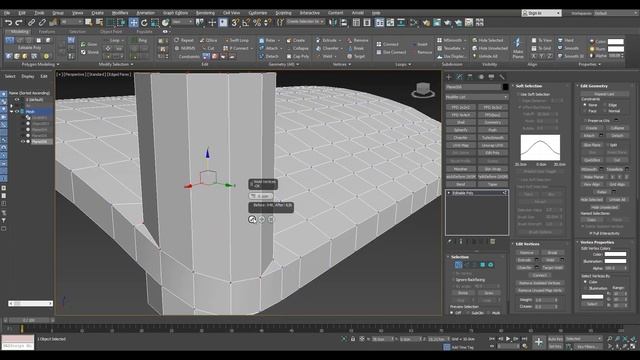
Task: Switch to the Freeform ribbon tab
Action: (47, 31)
